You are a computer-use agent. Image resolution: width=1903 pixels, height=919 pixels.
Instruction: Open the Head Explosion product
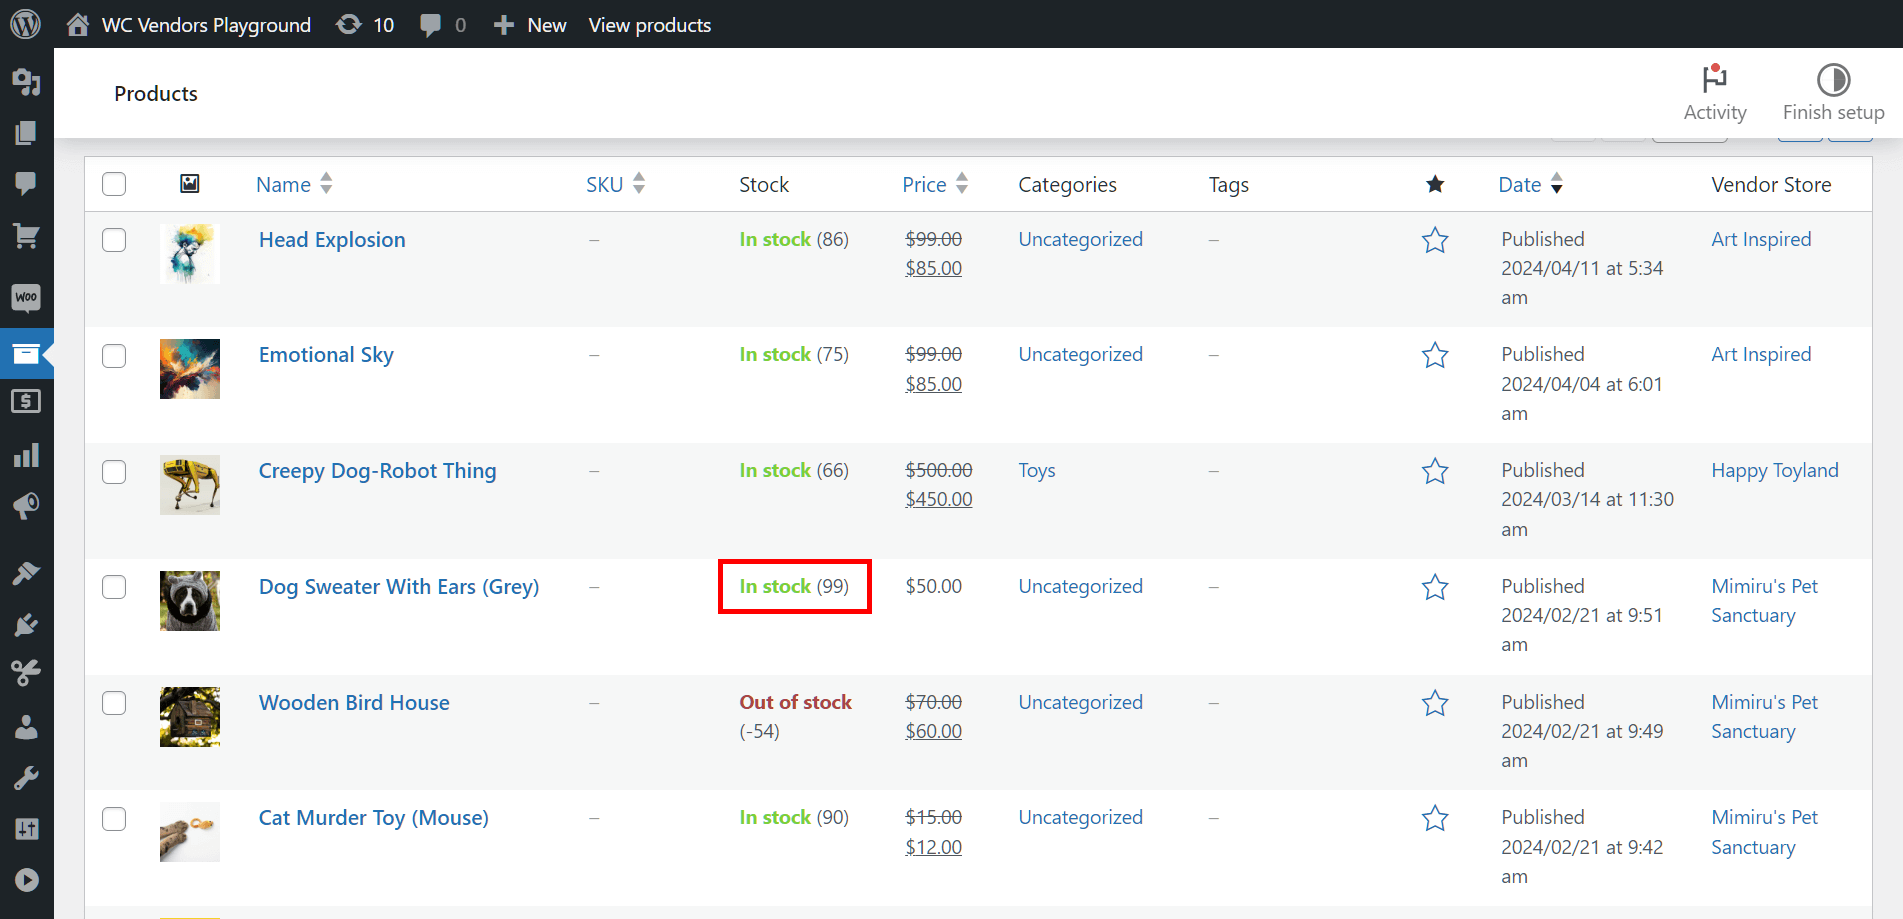tap(332, 240)
